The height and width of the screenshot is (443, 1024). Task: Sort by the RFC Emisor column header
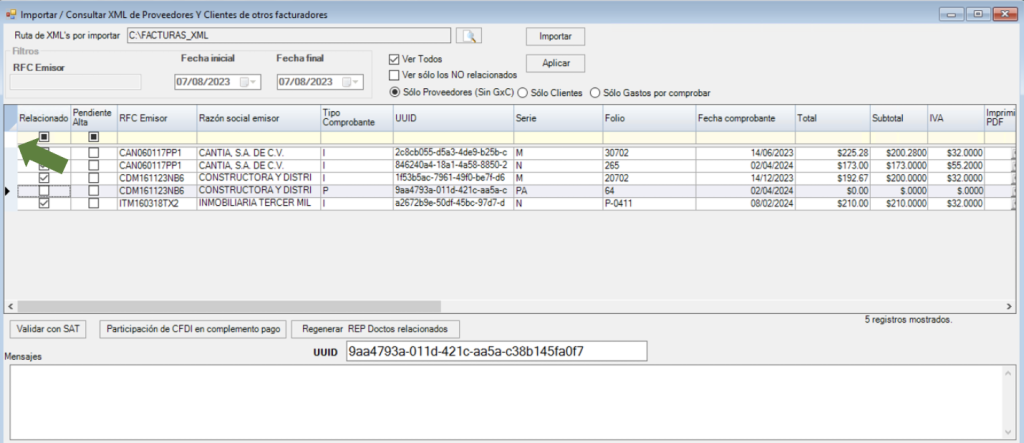(157, 118)
